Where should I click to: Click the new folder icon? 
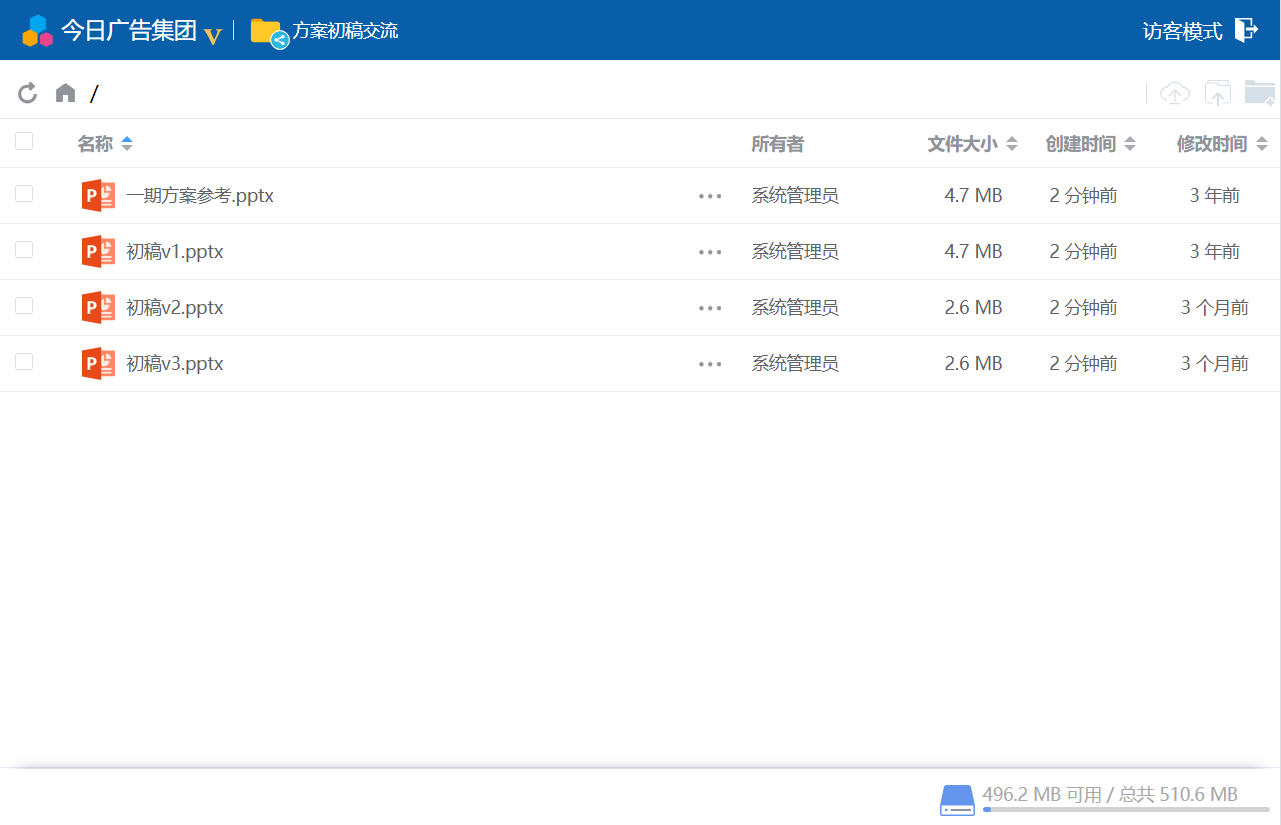[1260, 93]
